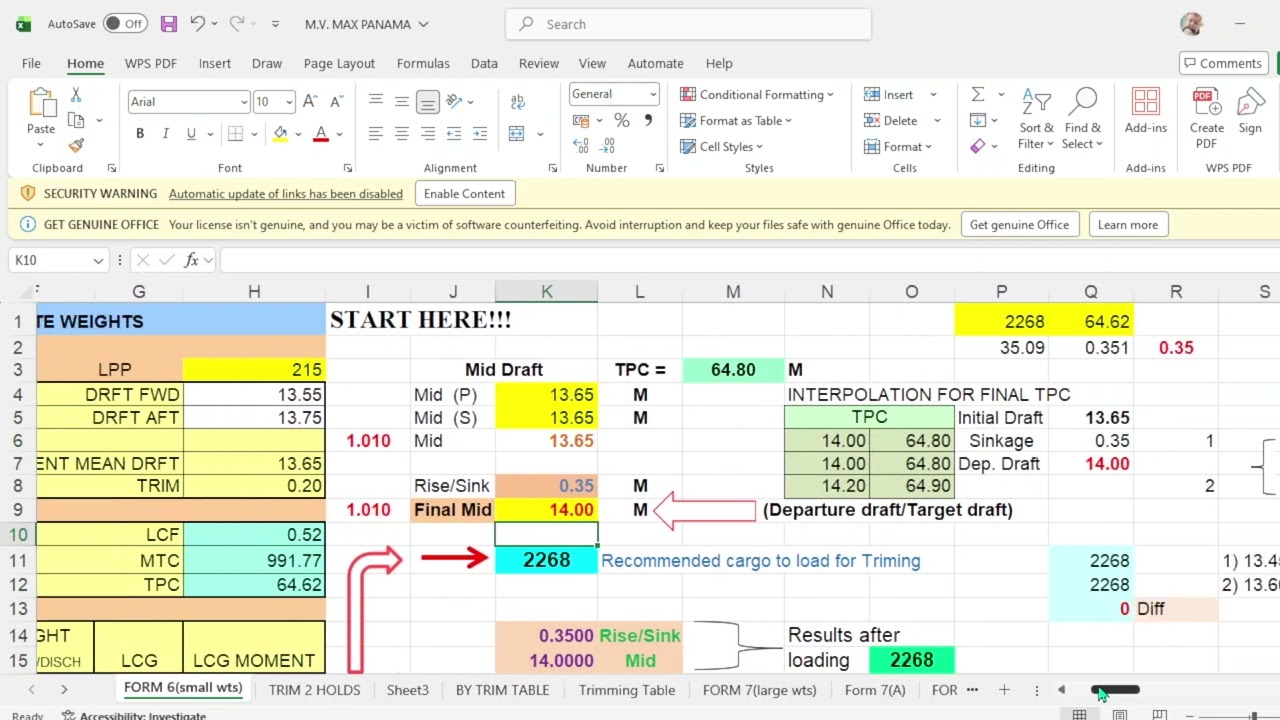Increase font size with the larger A icon

tap(310, 101)
